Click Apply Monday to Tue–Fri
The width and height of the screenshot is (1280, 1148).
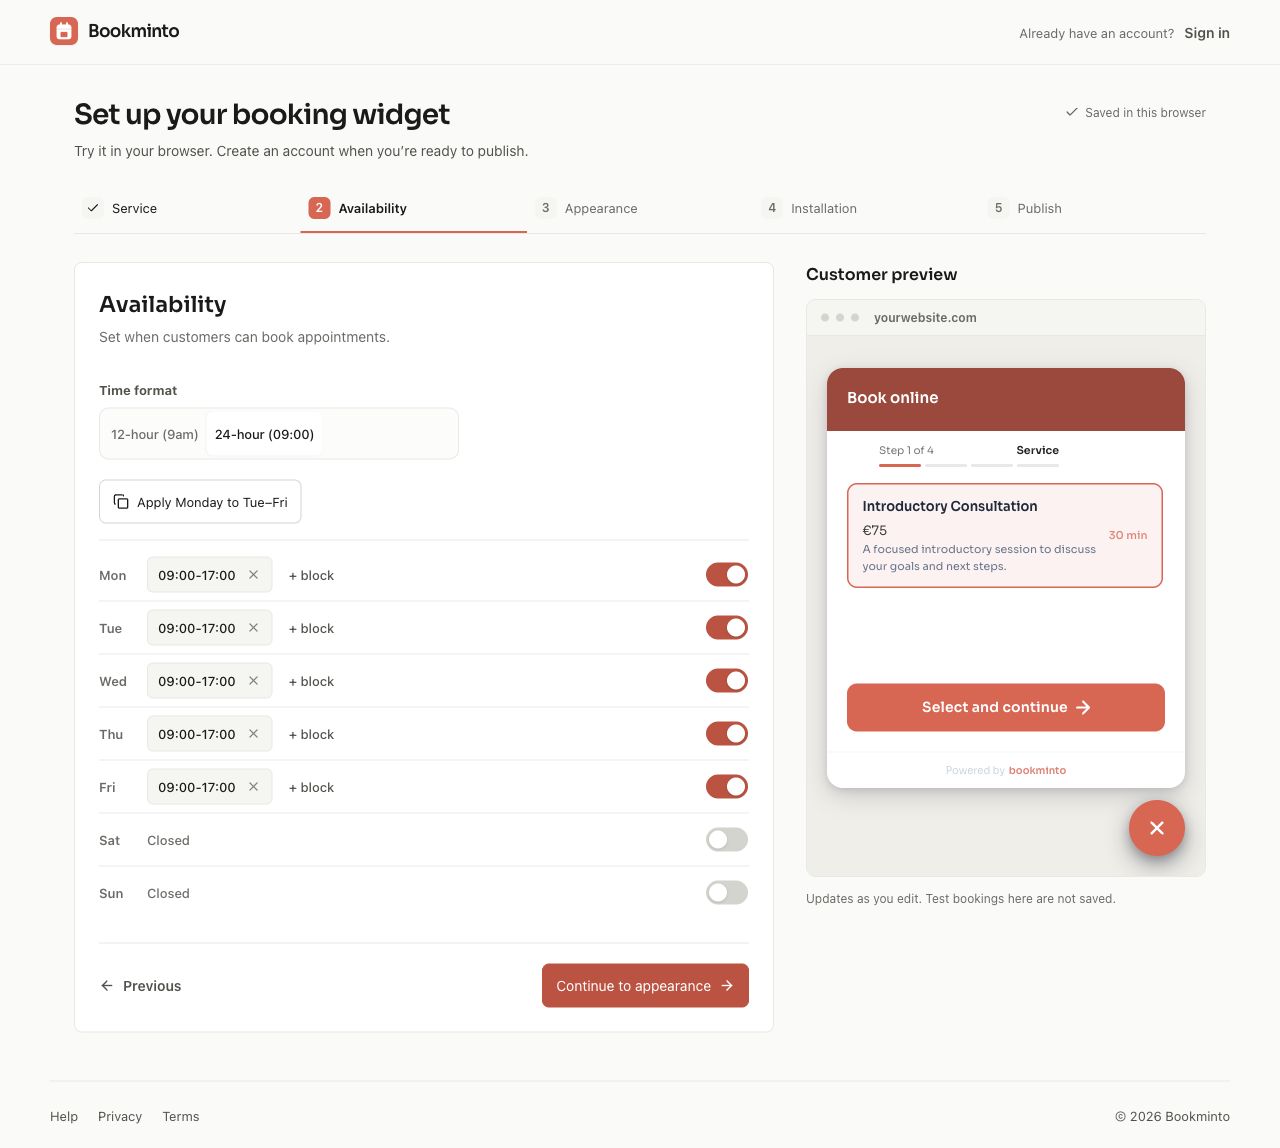200,502
